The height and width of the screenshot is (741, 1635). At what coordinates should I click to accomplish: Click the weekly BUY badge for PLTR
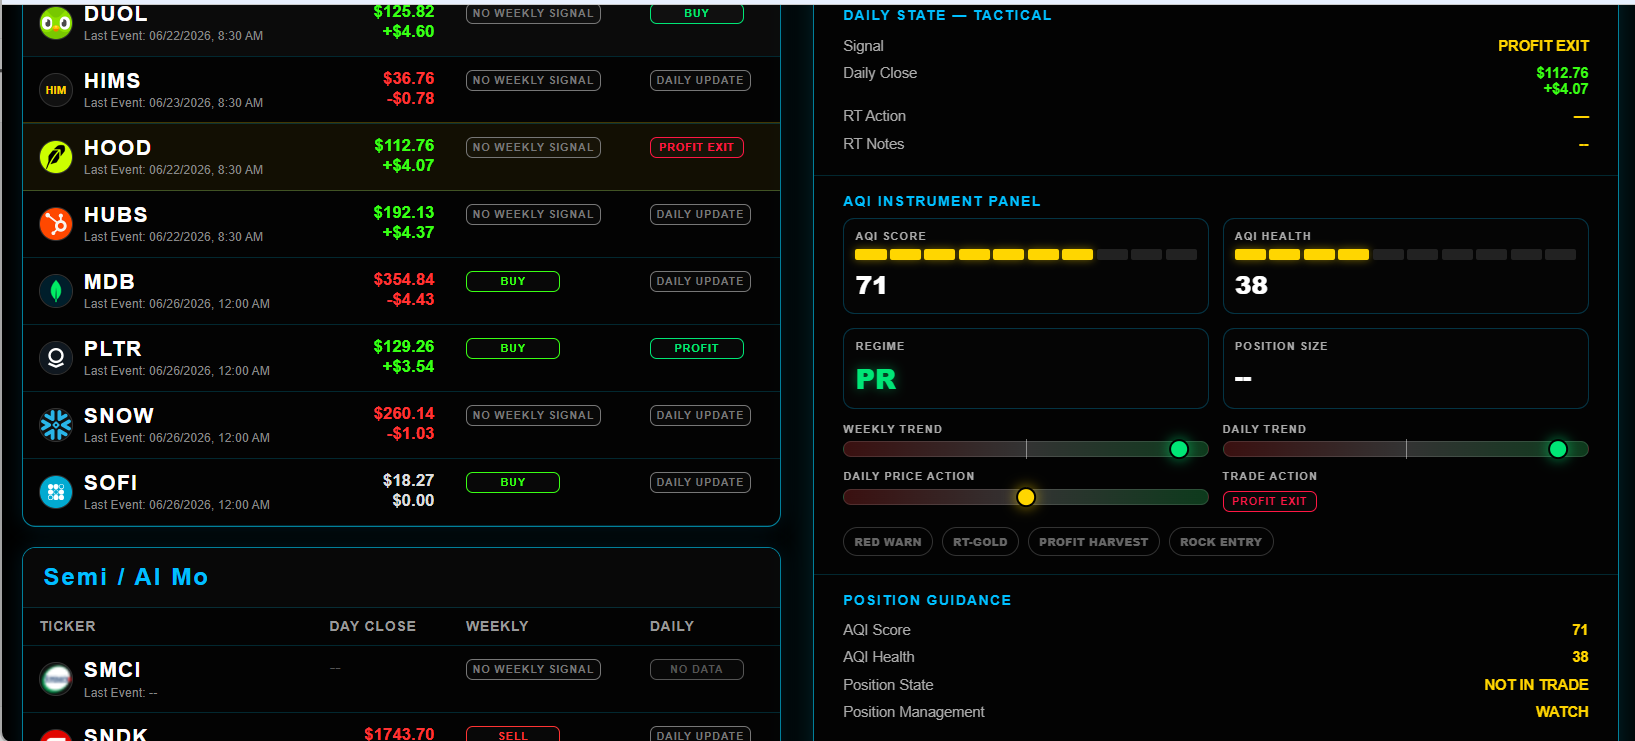(513, 348)
